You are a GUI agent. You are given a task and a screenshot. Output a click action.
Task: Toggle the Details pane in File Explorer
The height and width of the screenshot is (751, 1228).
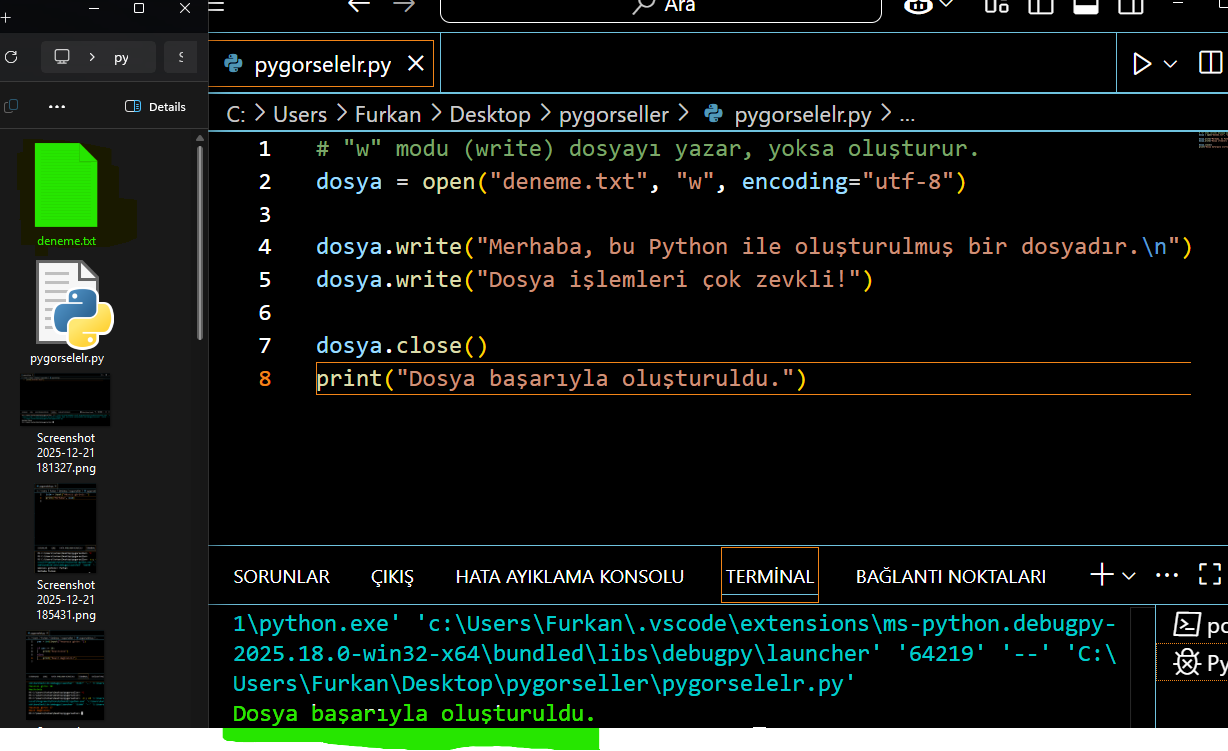click(x=155, y=106)
